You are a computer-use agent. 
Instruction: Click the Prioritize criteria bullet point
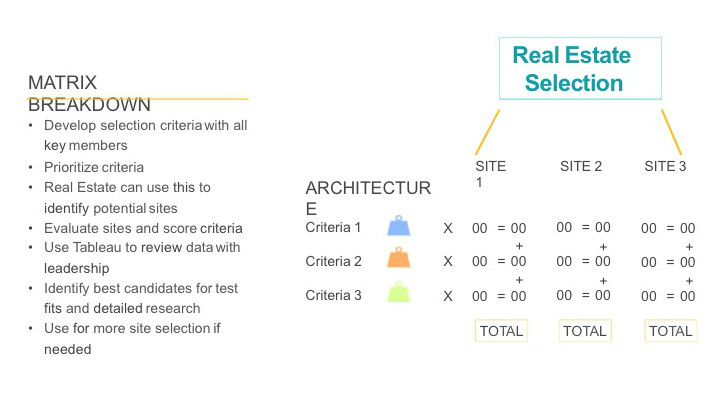tap(94, 167)
